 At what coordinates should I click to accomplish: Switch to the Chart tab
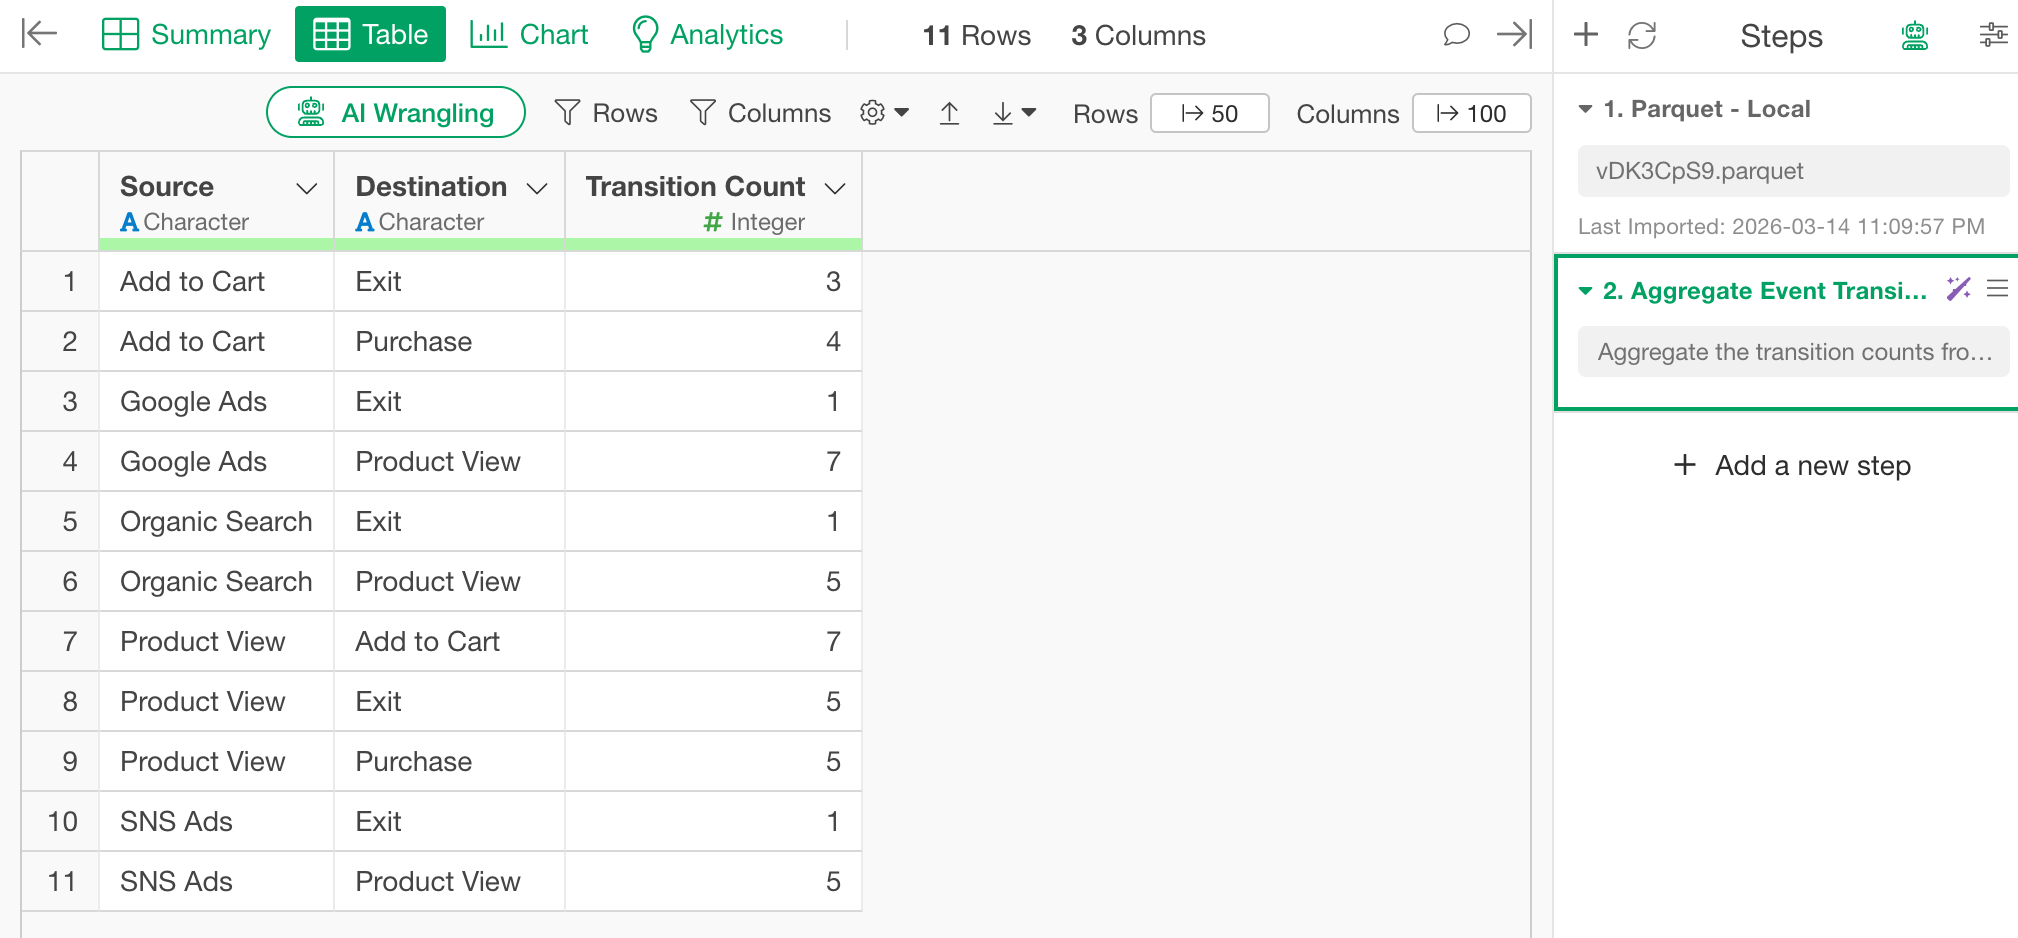coord(529,35)
